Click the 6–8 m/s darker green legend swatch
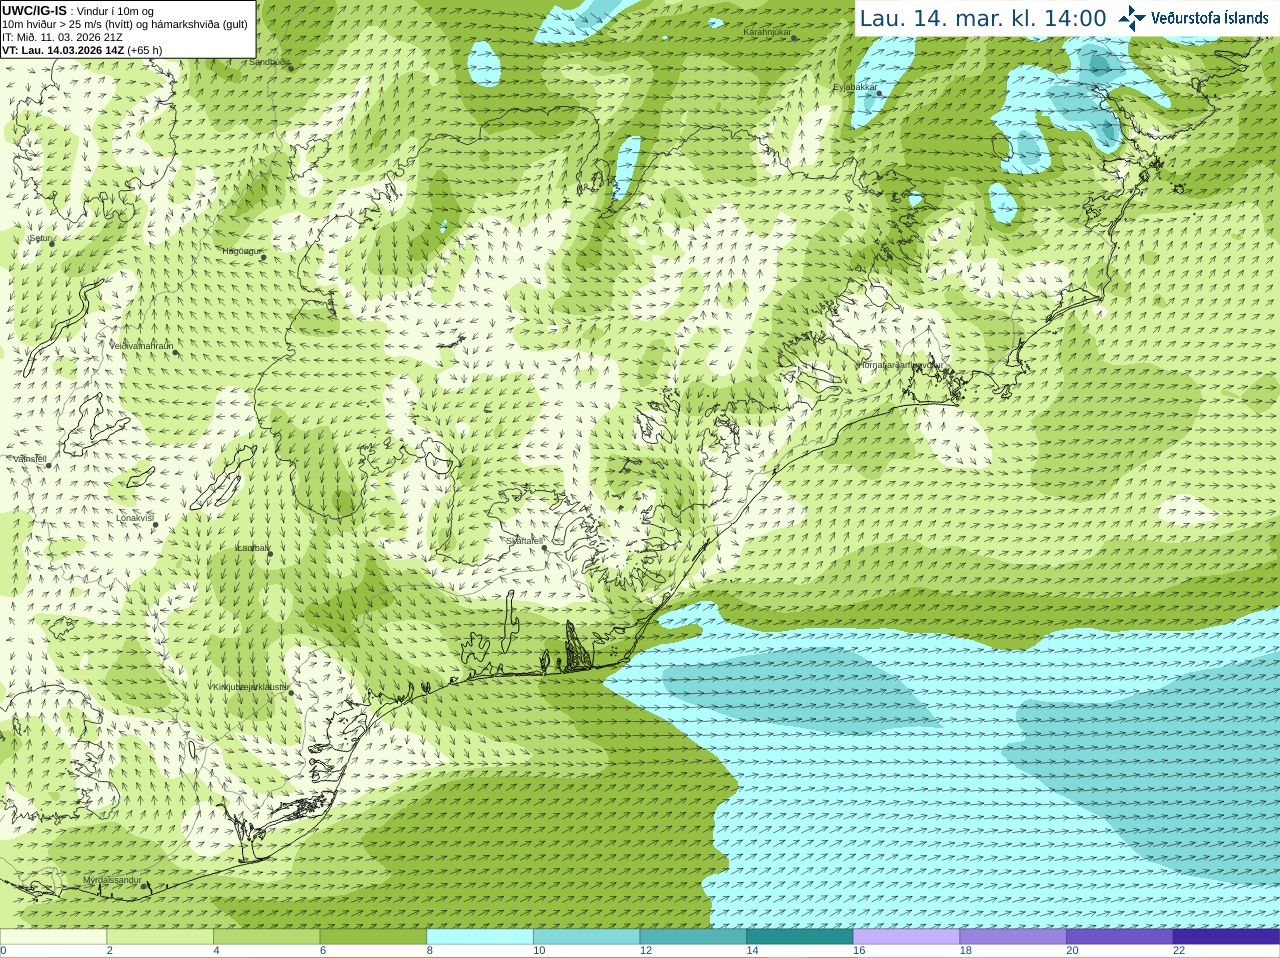The height and width of the screenshot is (958, 1280). tap(373, 937)
